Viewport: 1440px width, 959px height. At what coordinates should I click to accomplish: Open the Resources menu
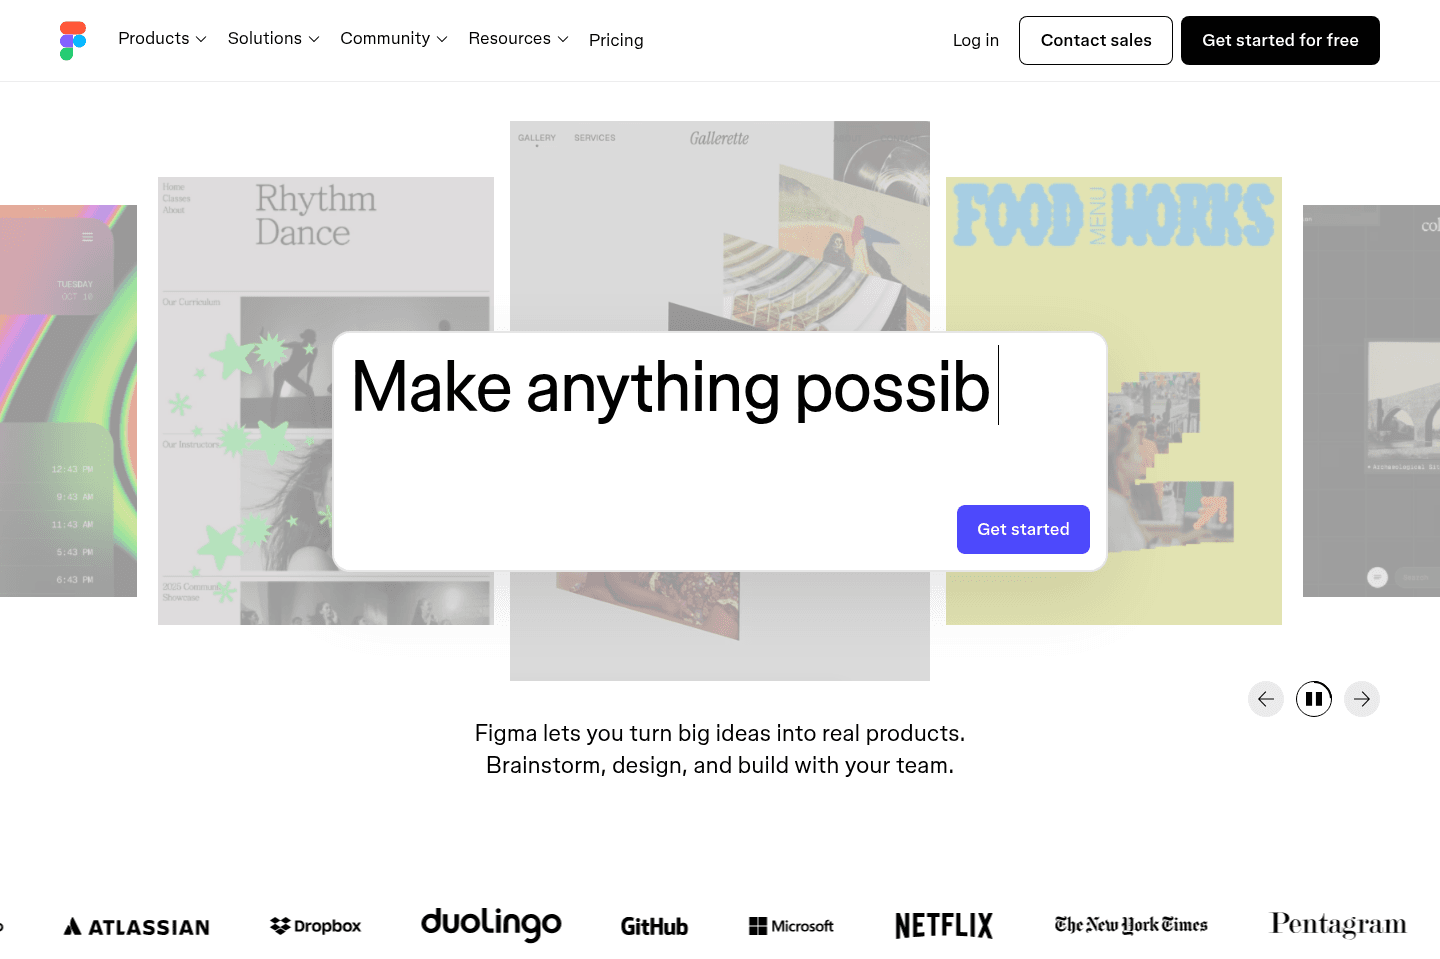(518, 39)
